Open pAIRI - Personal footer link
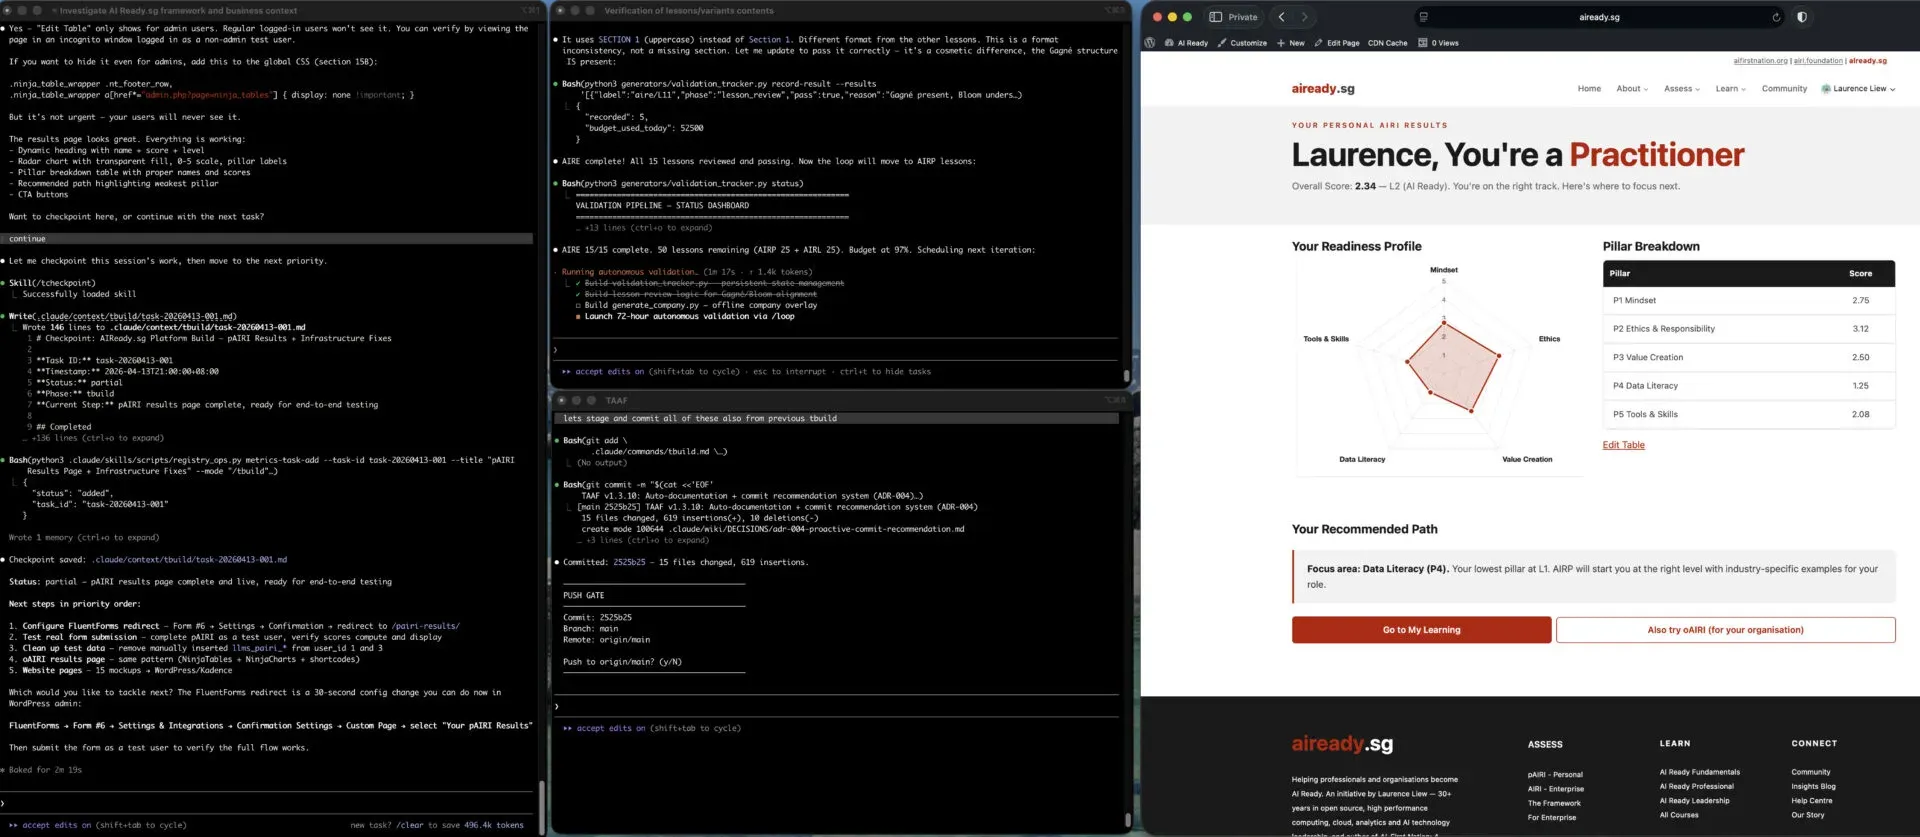This screenshot has width=1920, height=837. [x=1555, y=775]
